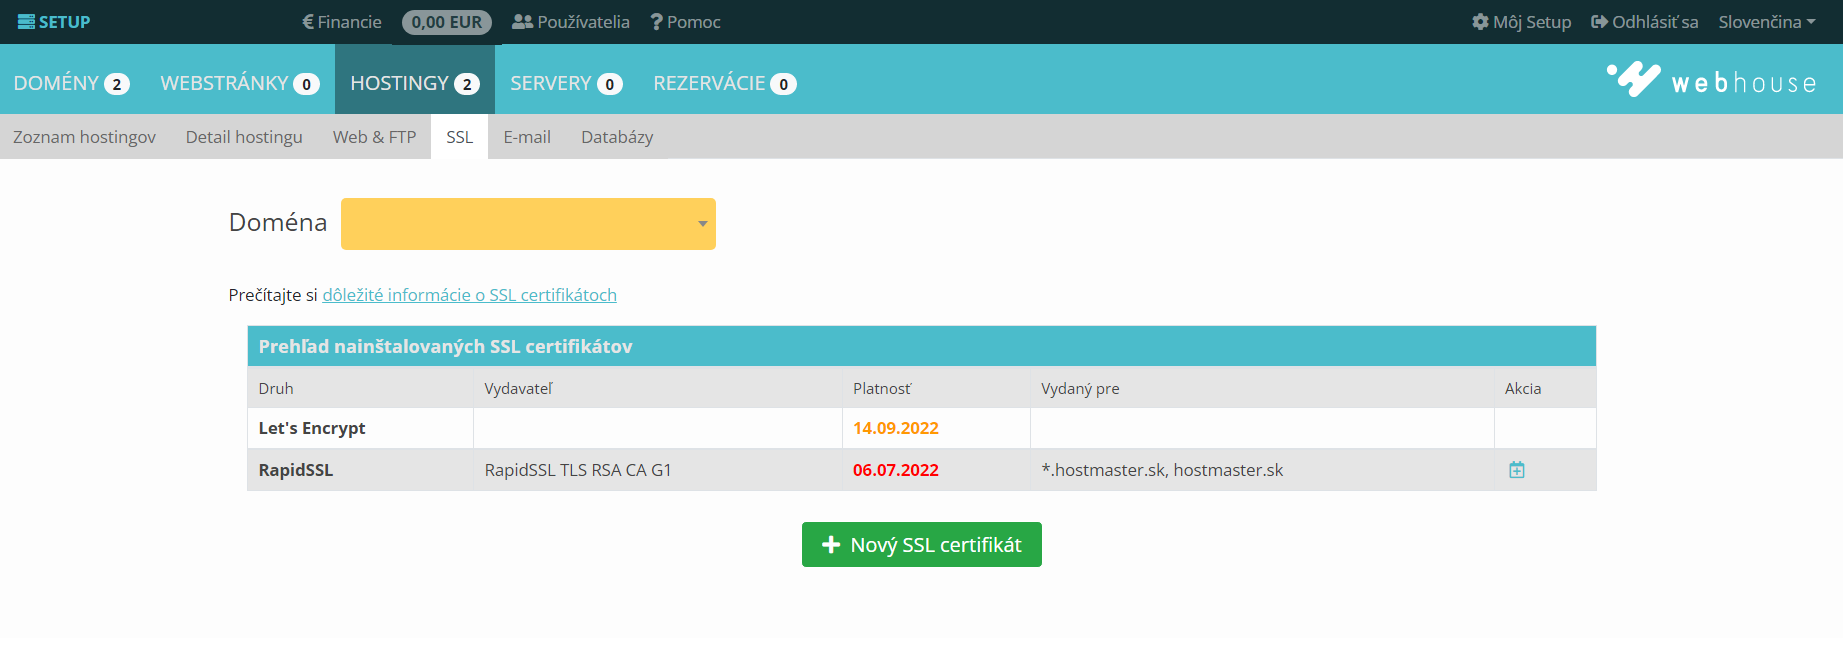This screenshot has height=668, width=1843.
Task: Click the Webhouse logo
Action: pyautogui.click(x=1711, y=80)
